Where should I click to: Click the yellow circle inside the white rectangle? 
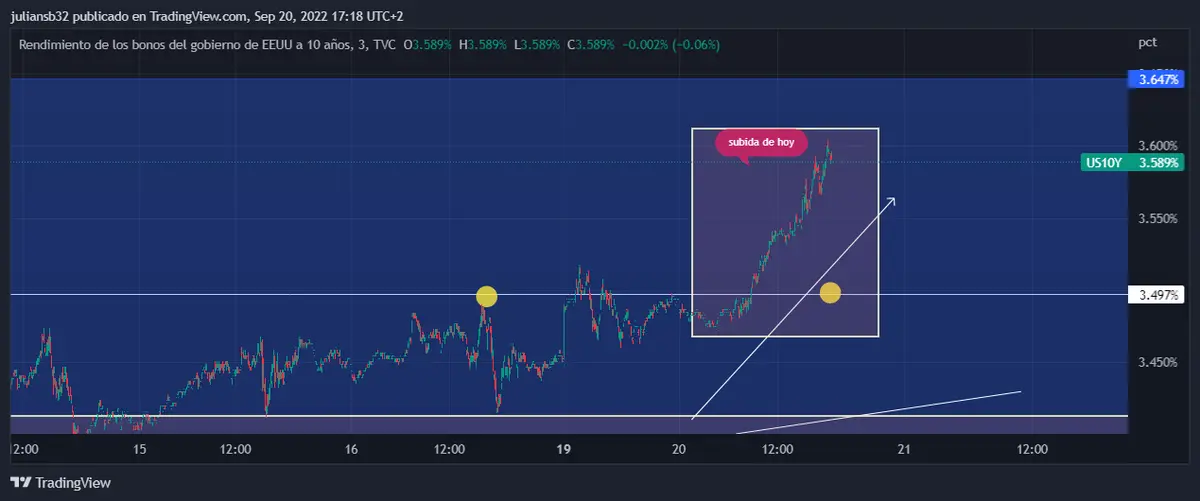[x=830, y=293]
